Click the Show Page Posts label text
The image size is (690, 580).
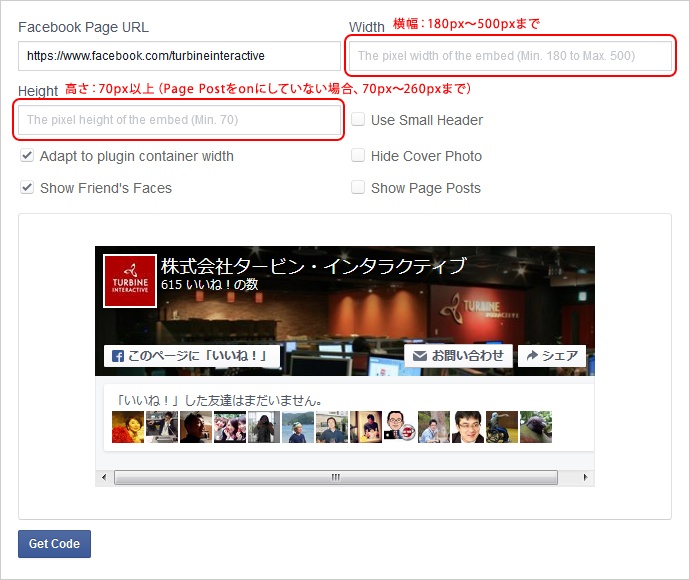tap(426, 188)
